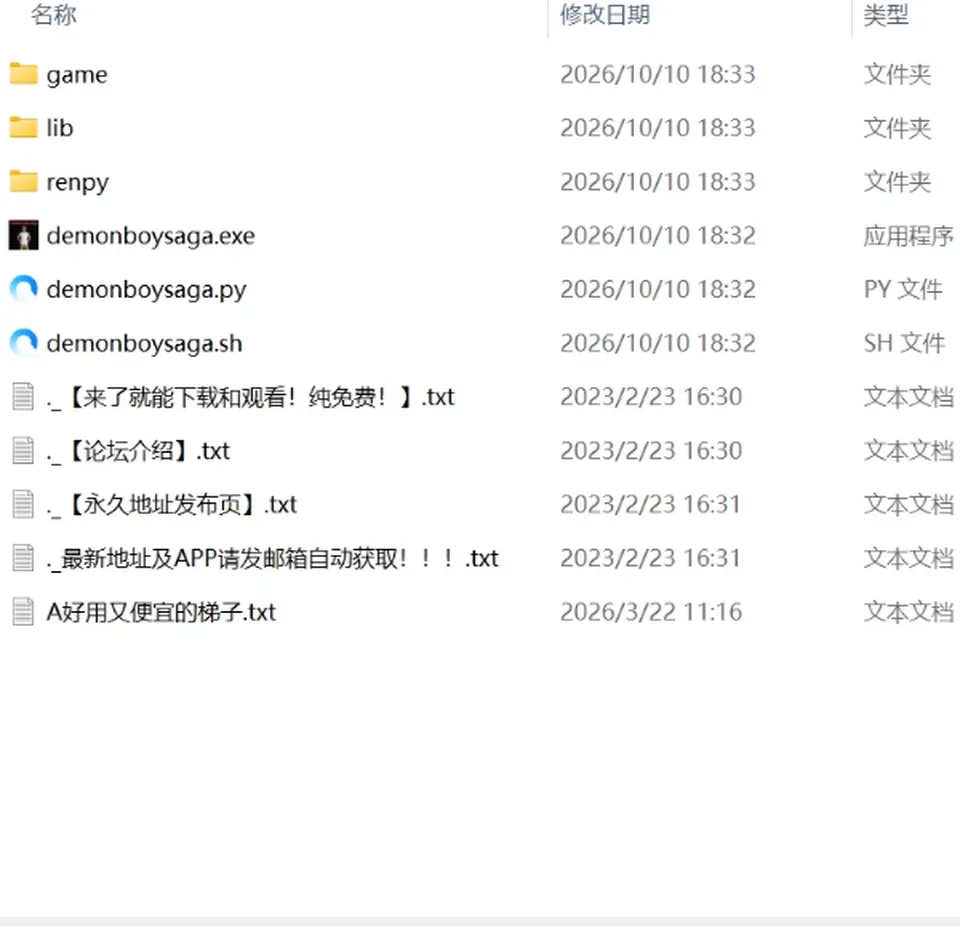Click the file name demonboysaga.py

coord(146,290)
